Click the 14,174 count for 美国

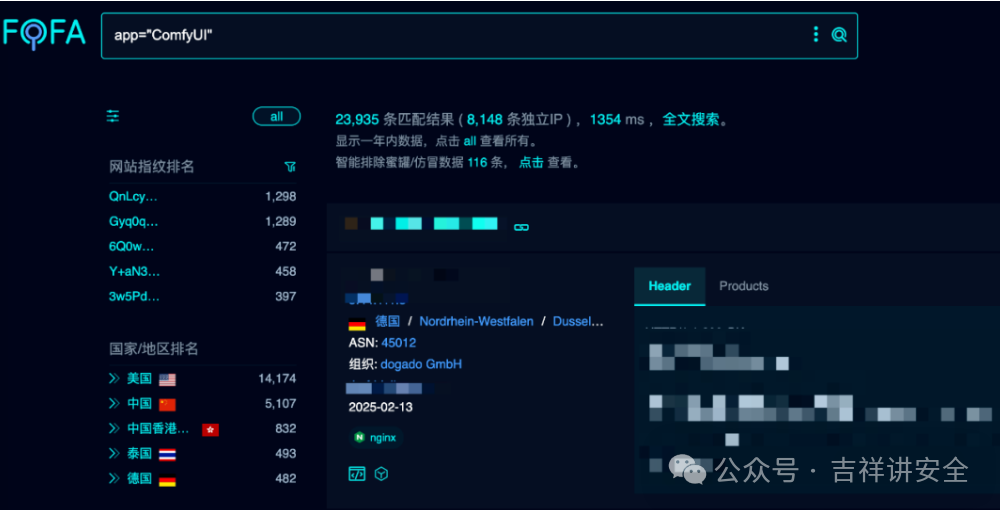pos(277,379)
